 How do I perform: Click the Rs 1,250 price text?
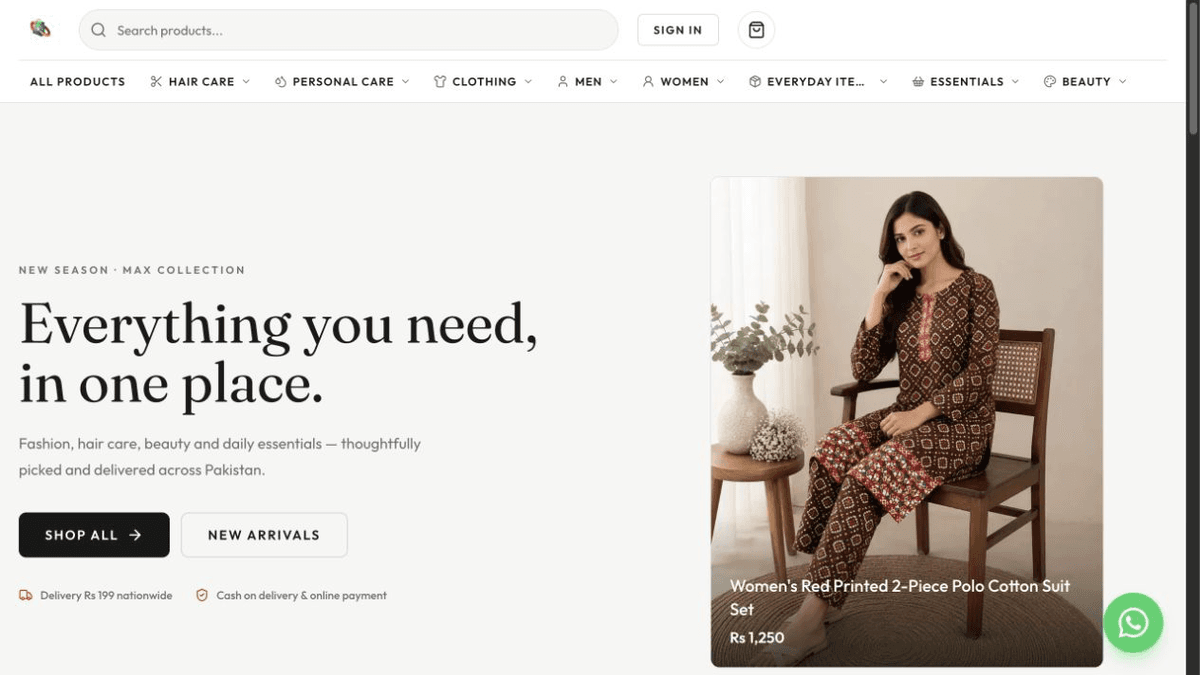click(757, 637)
